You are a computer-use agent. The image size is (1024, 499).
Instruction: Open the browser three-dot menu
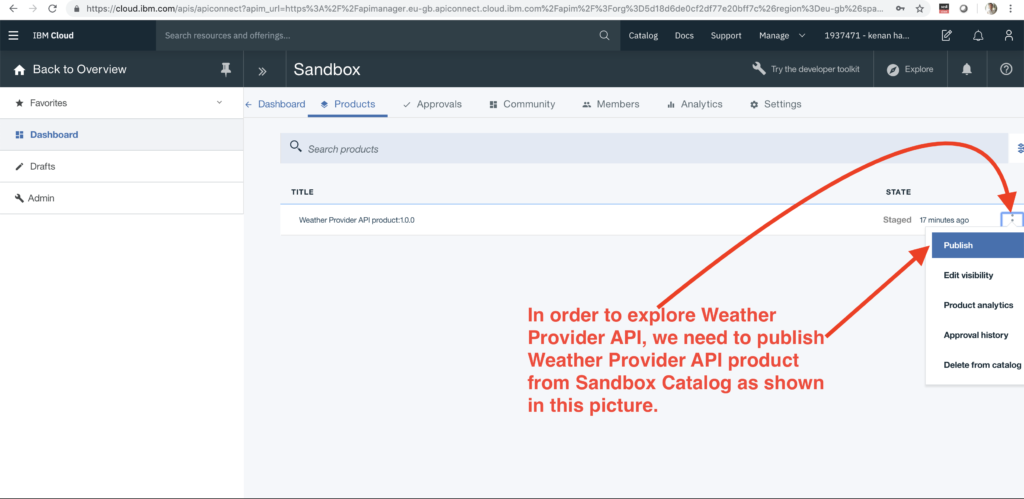pos(1011,9)
